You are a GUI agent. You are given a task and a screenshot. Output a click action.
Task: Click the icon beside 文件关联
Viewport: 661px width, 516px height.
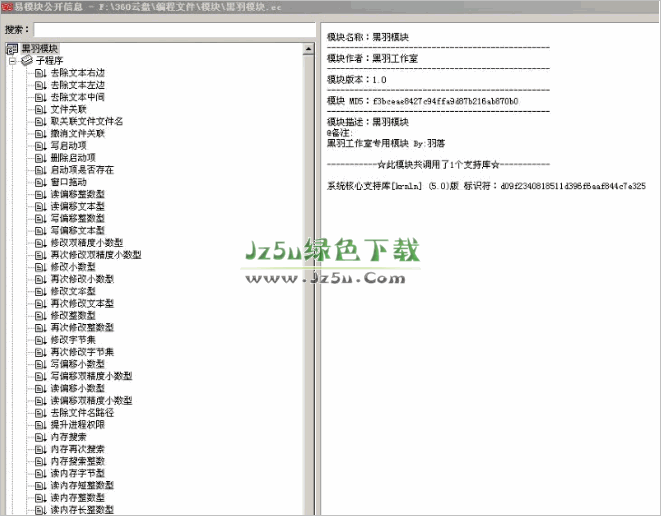(x=41, y=110)
